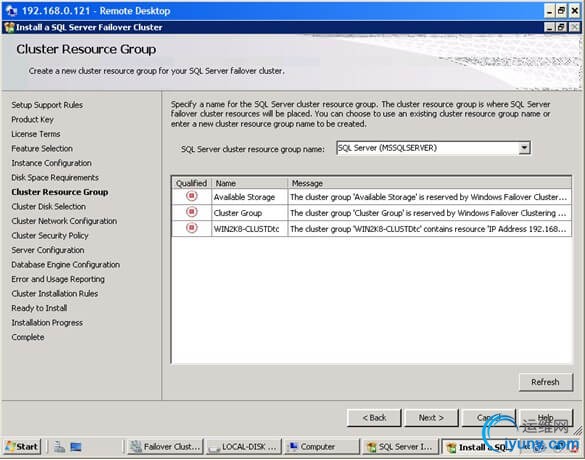Click the Server Manager quick launch icon
The width and height of the screenshot is (585, 460).
pos(59,447)
